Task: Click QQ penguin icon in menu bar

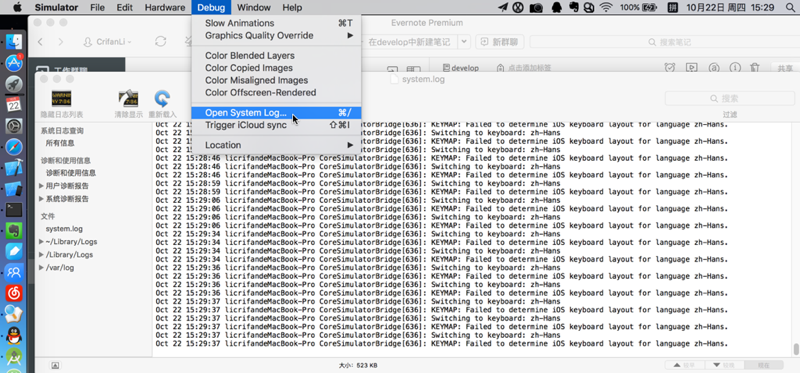Action: click(x=557, y=8)
